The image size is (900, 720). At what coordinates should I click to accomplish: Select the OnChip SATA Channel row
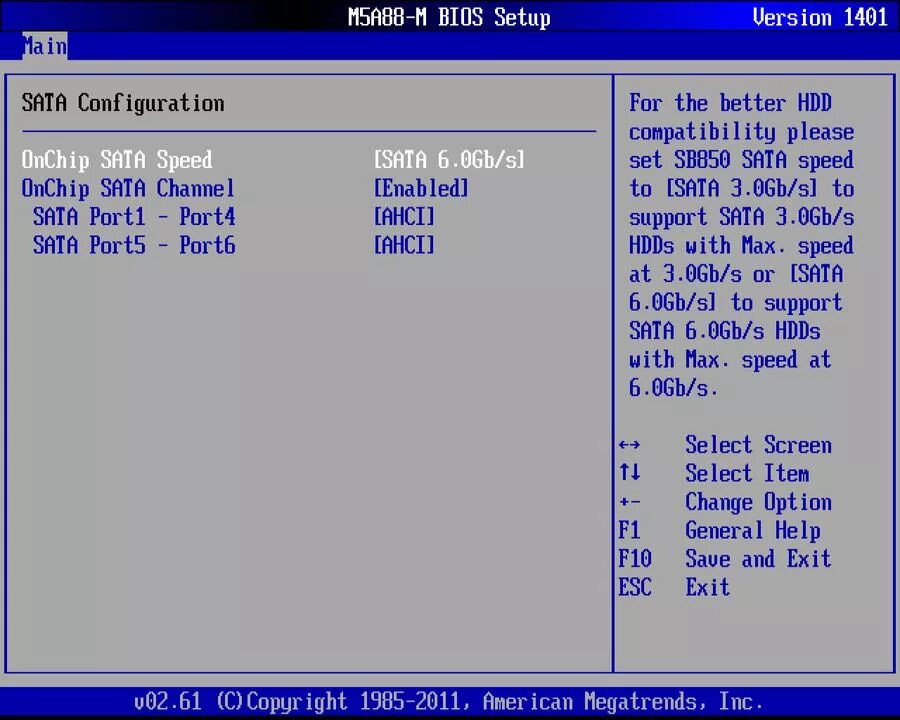(x=127, y=188)
